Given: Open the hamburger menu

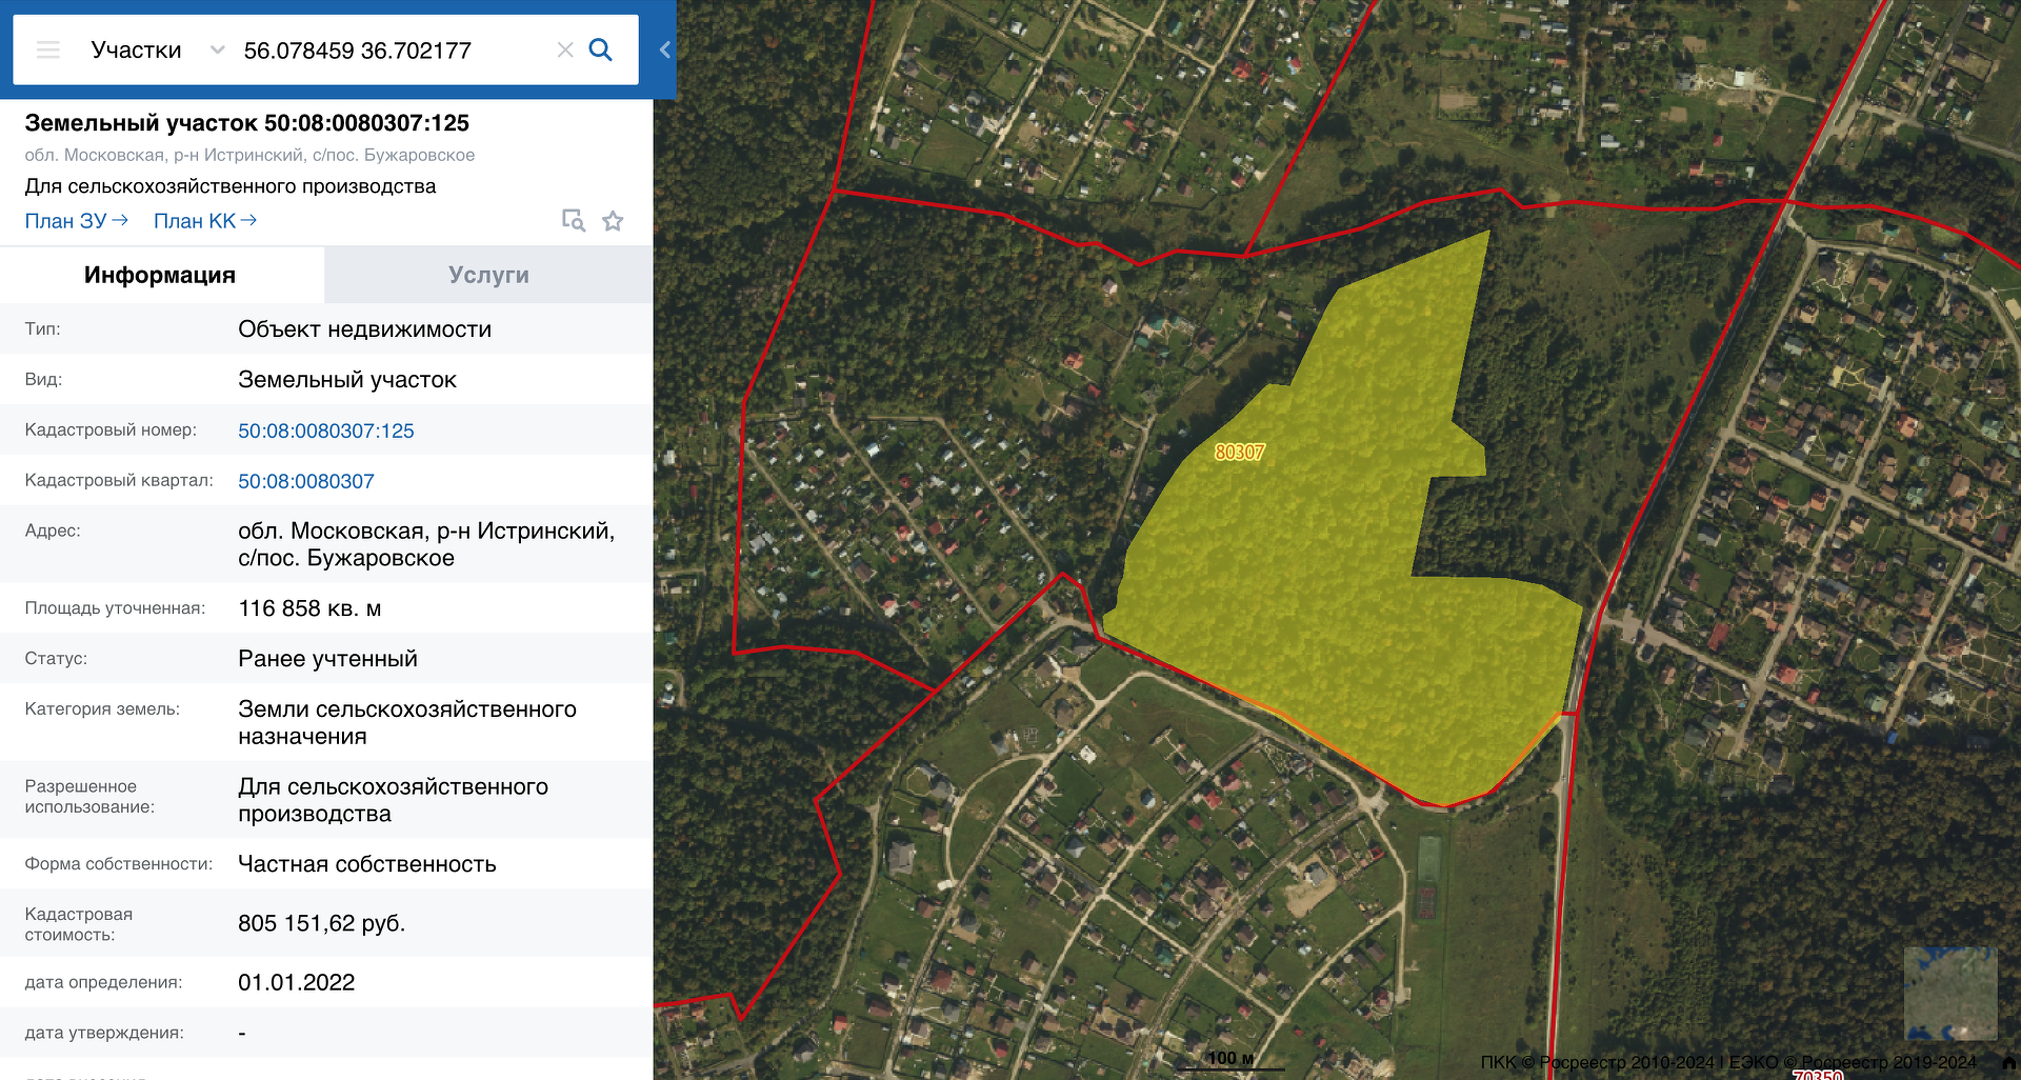Looking at the screenshot, I should (48, 50).
